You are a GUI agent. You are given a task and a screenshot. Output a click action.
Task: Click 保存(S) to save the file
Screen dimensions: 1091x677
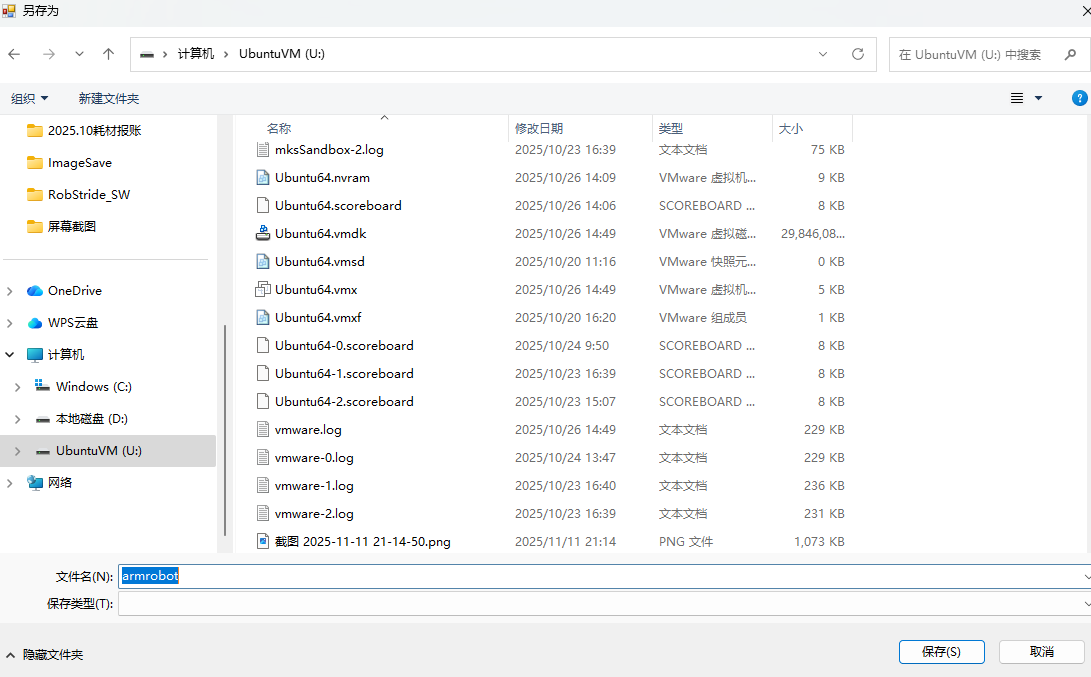tap(941, 652)
